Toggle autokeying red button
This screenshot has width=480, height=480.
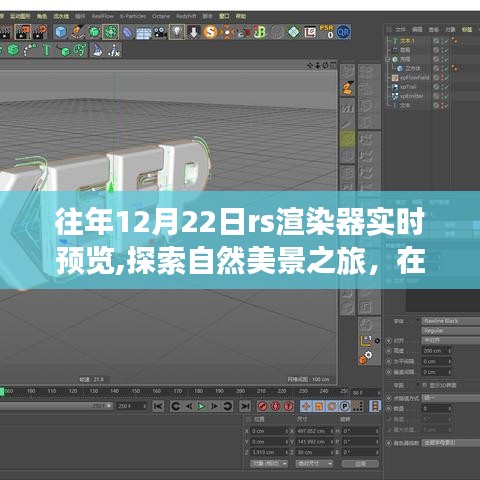(276, 406)
